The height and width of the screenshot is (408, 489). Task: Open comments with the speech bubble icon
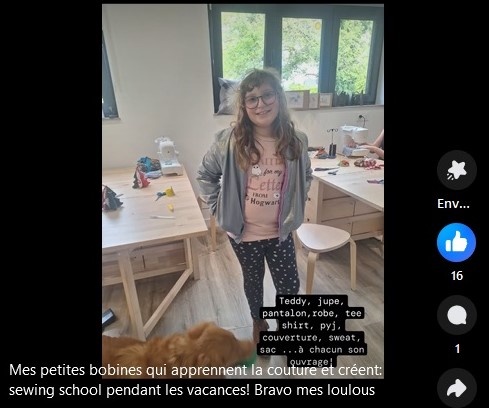tap(457, 315)
